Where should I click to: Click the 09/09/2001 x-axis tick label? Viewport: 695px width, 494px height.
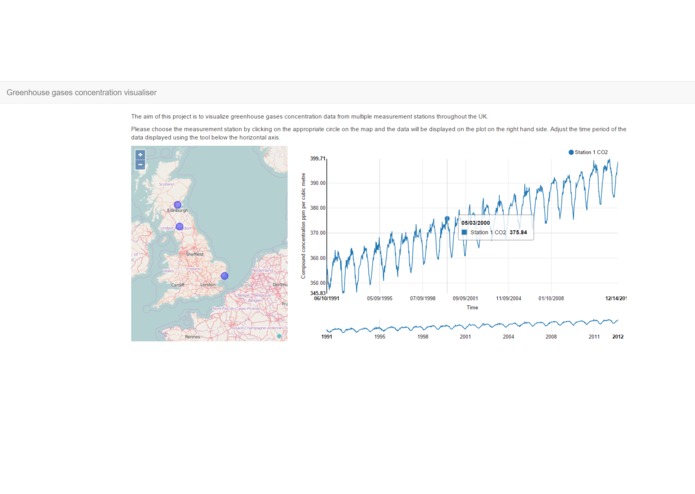[x=465, y=299]
